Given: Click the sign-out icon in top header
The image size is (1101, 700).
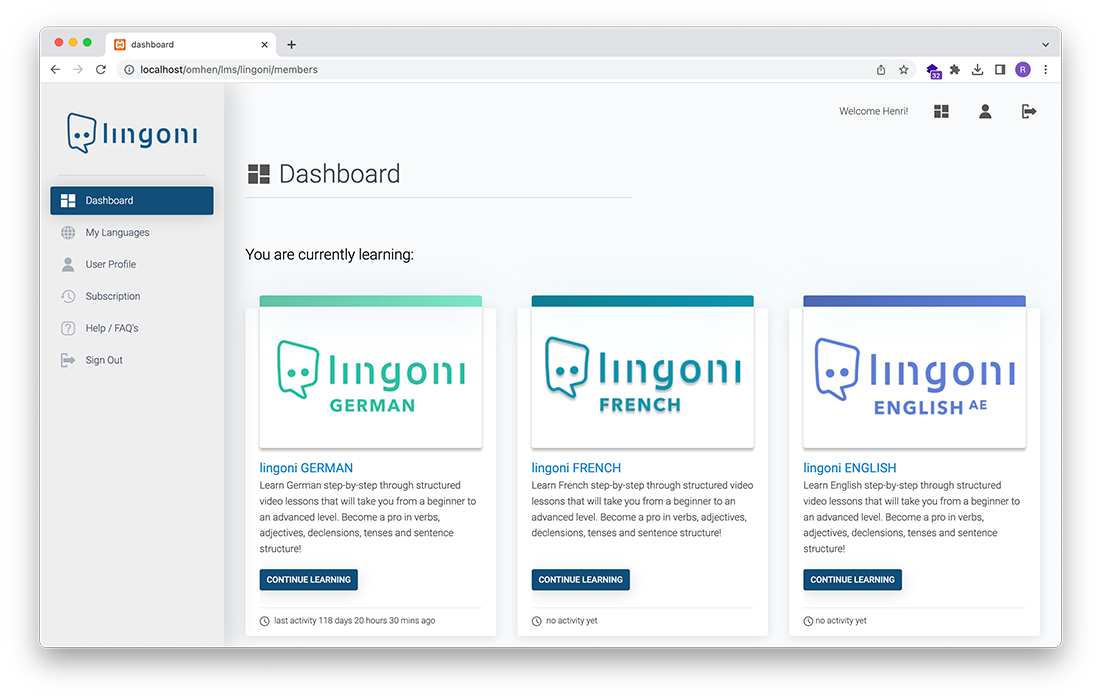Looking at the screenshot, I should point(1029,112).
